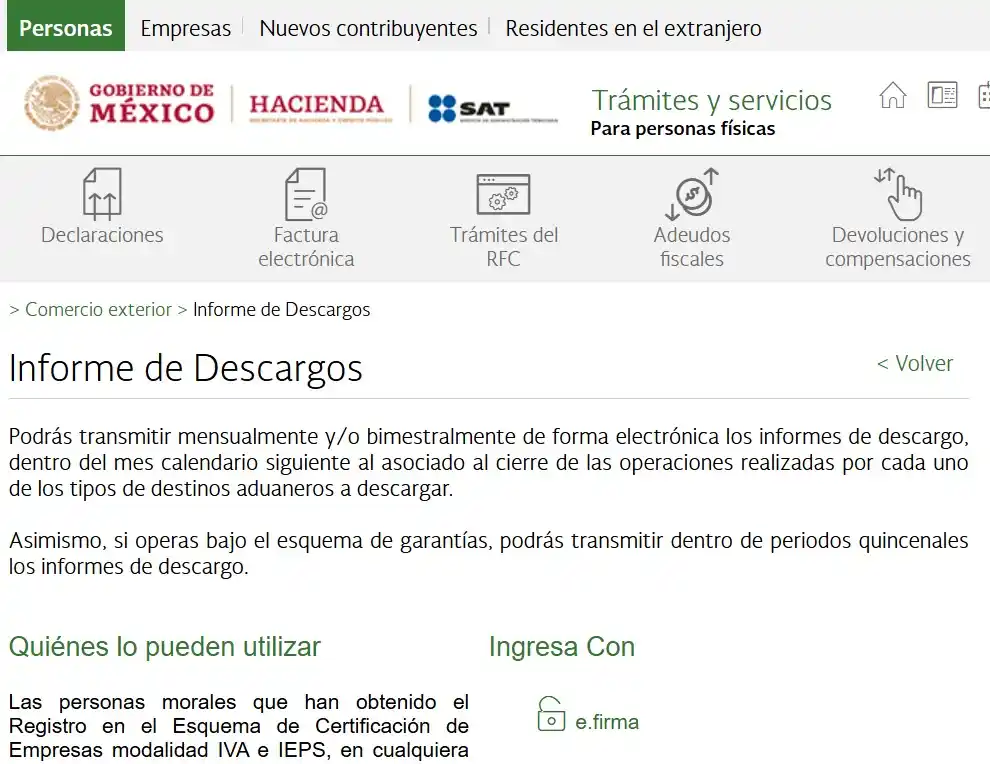Click the e.firma padlock icon
Viewport: 990px width, 764px height.
(x=551, y=714)
